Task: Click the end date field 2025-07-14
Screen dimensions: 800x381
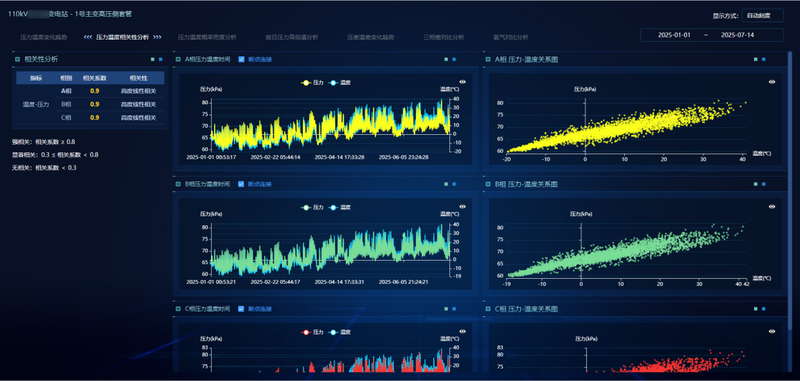Action: point(737,35)
